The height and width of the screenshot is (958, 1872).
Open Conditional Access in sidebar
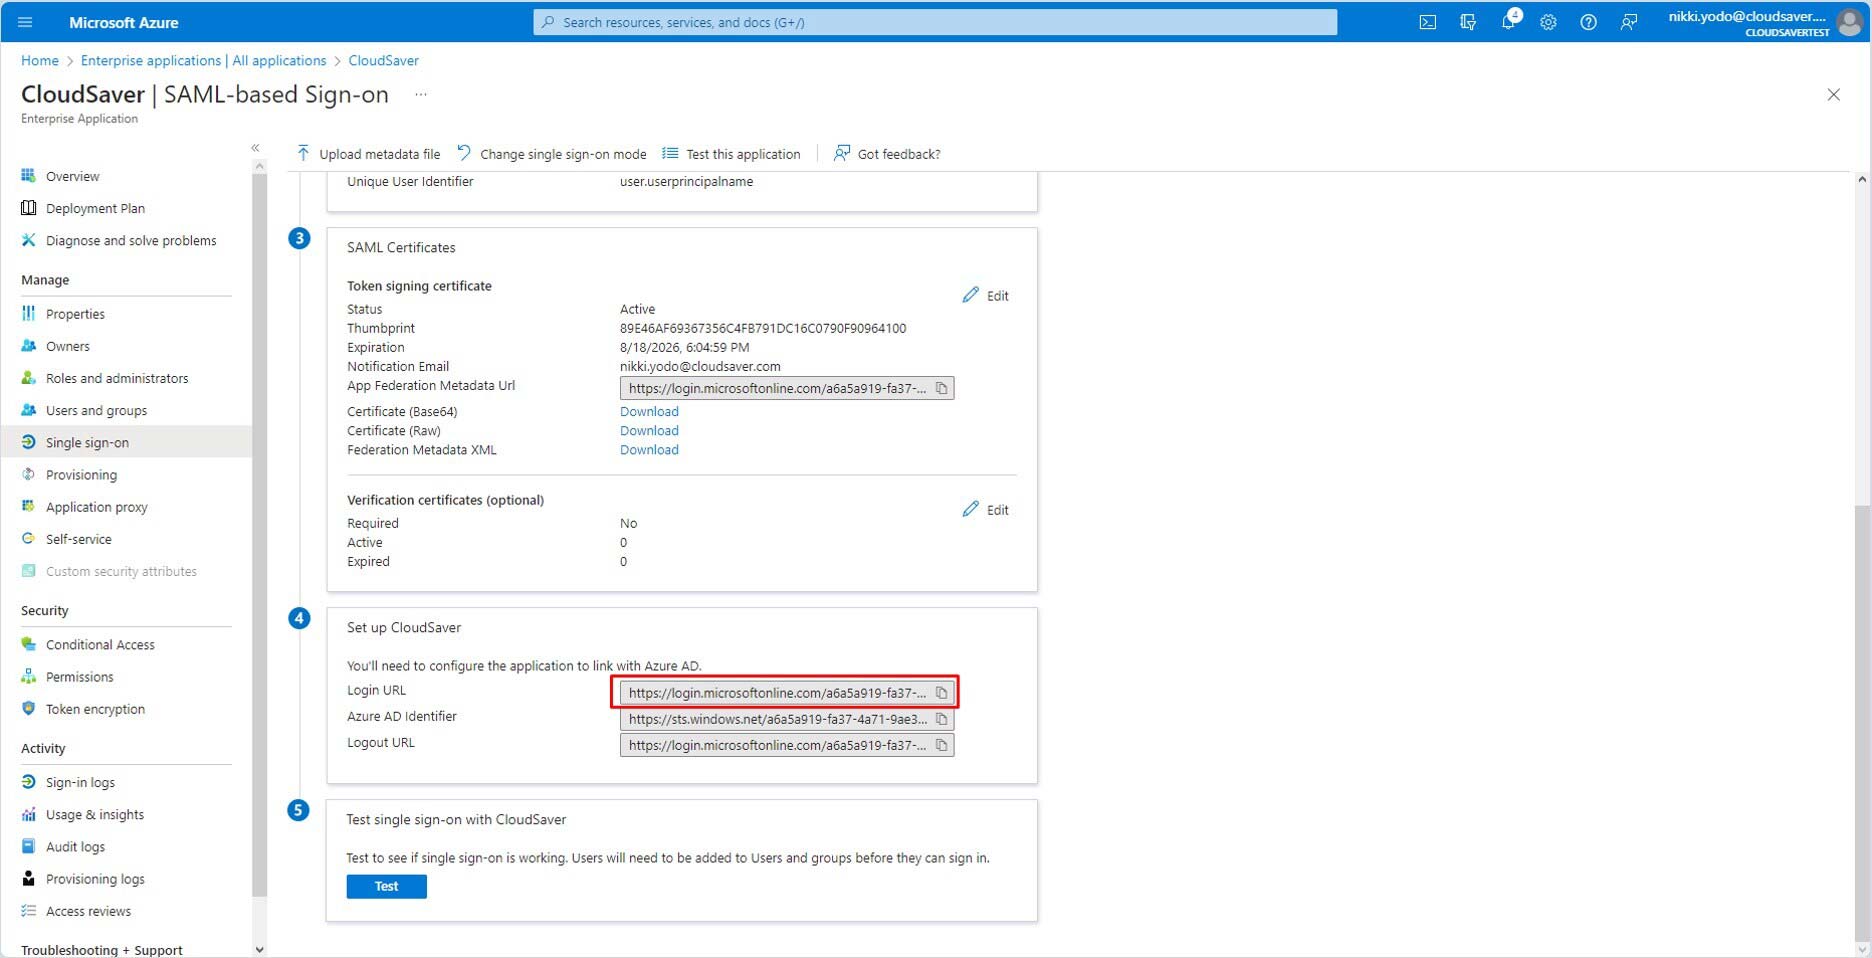point(100,645)
